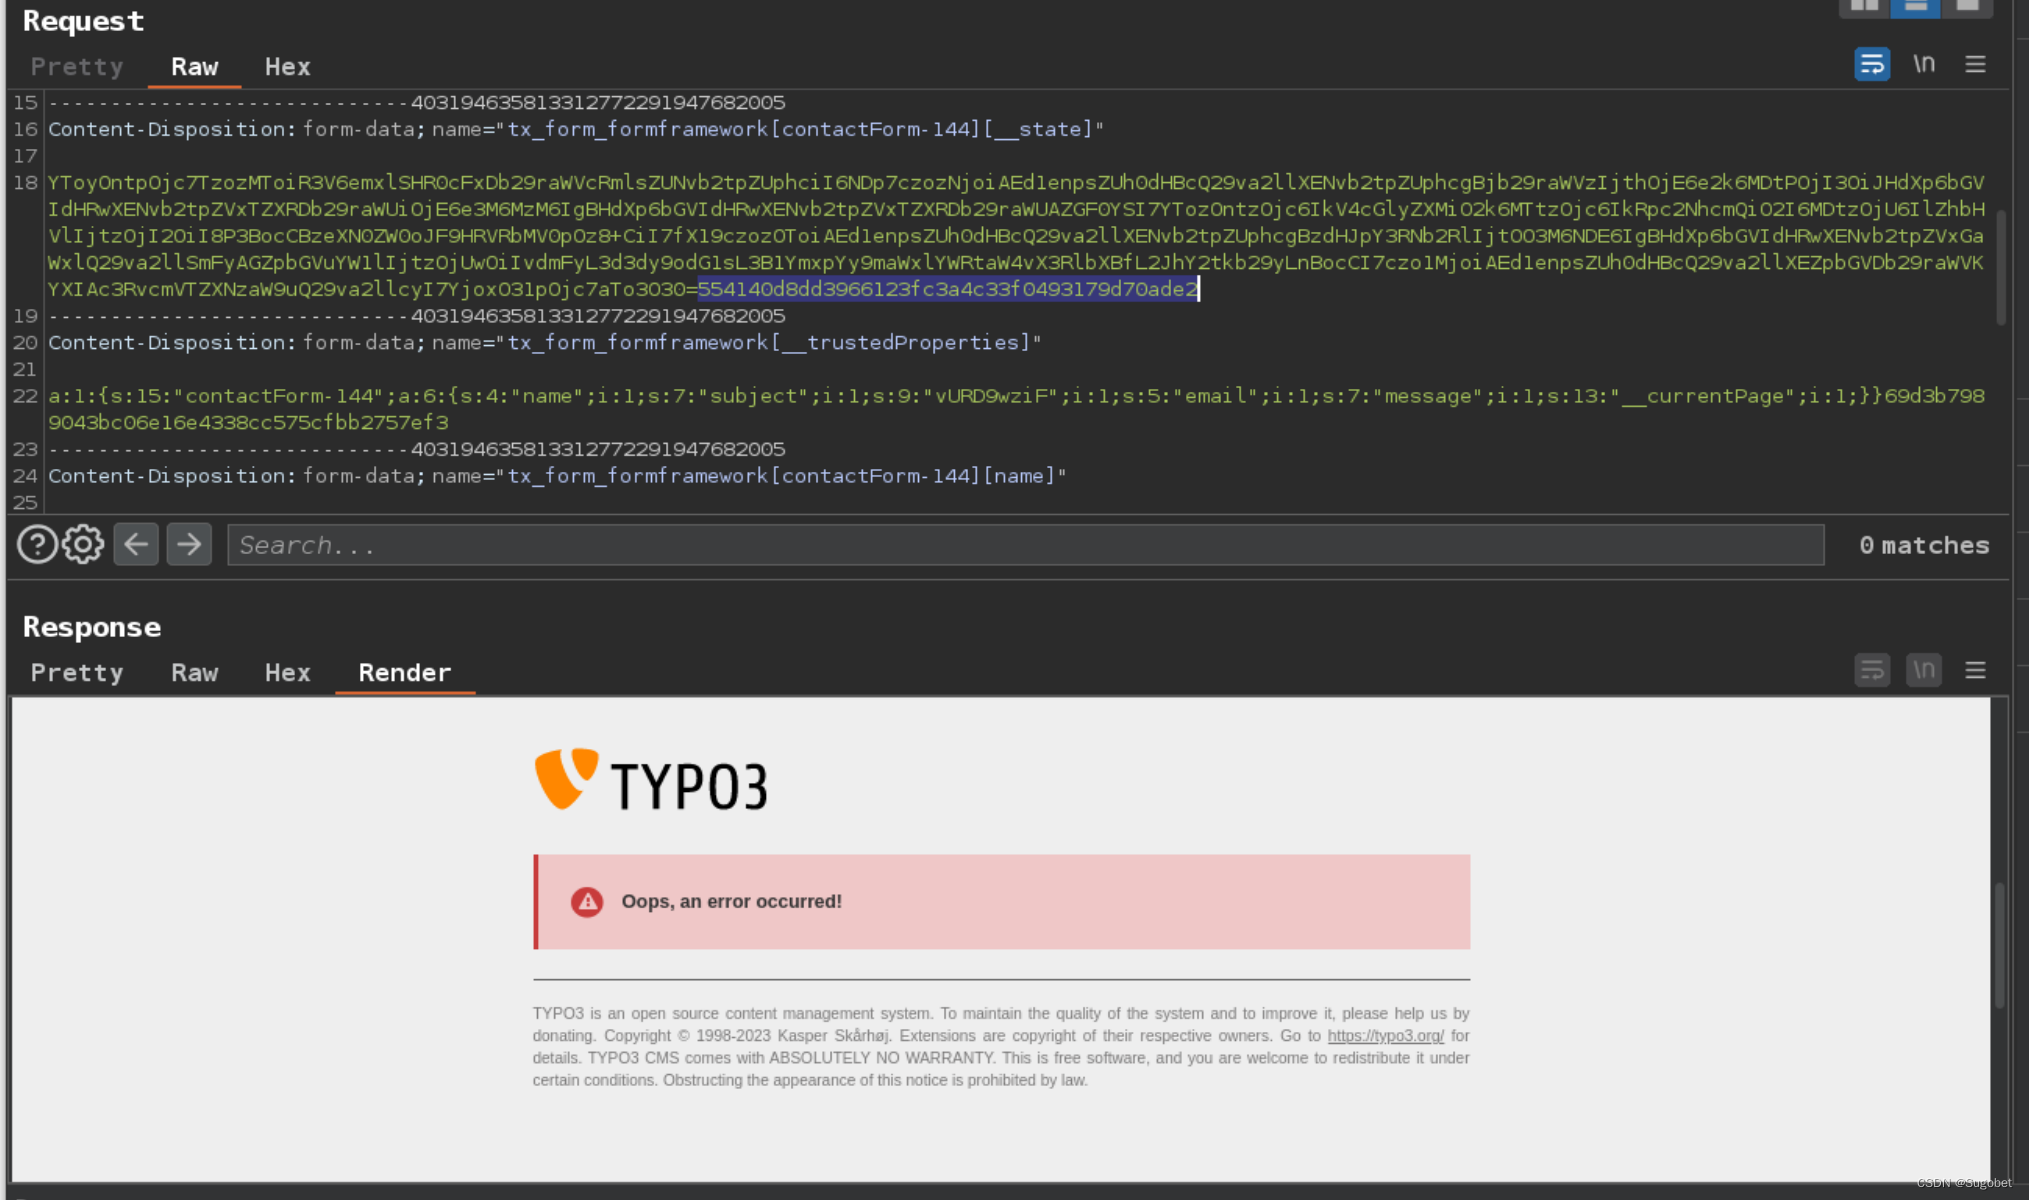Show newline characters in the Response panel

tap(1923, 670)
